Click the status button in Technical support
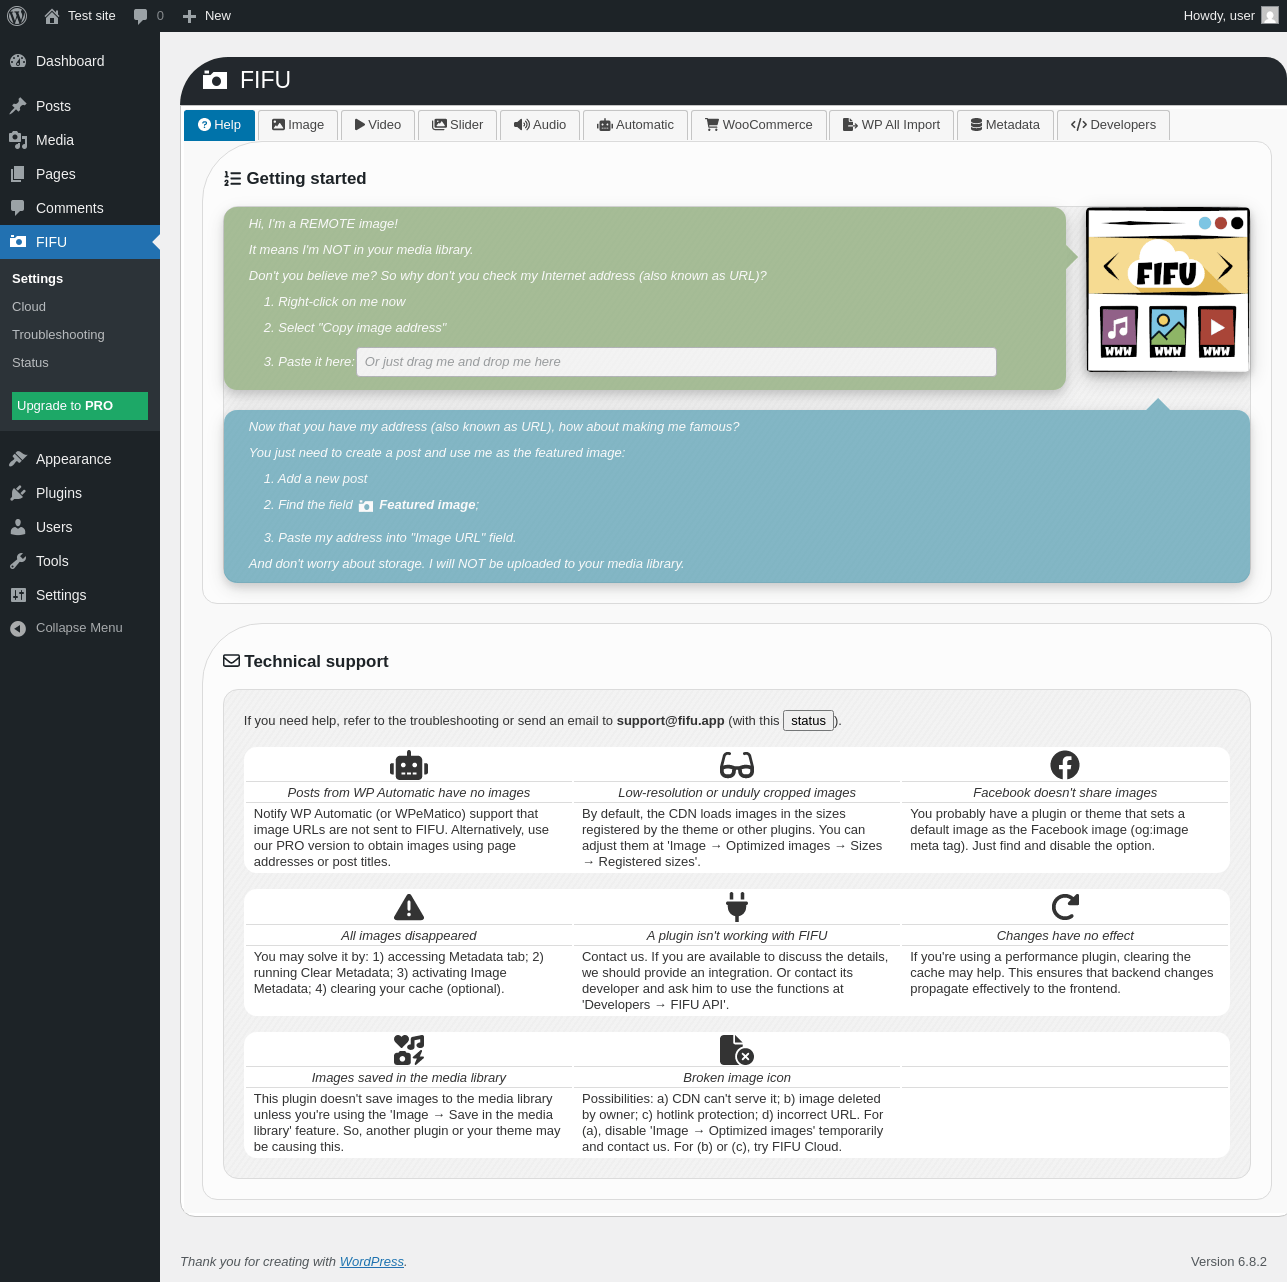Screen dimensions: 1287x1282 tap(808, 721)
